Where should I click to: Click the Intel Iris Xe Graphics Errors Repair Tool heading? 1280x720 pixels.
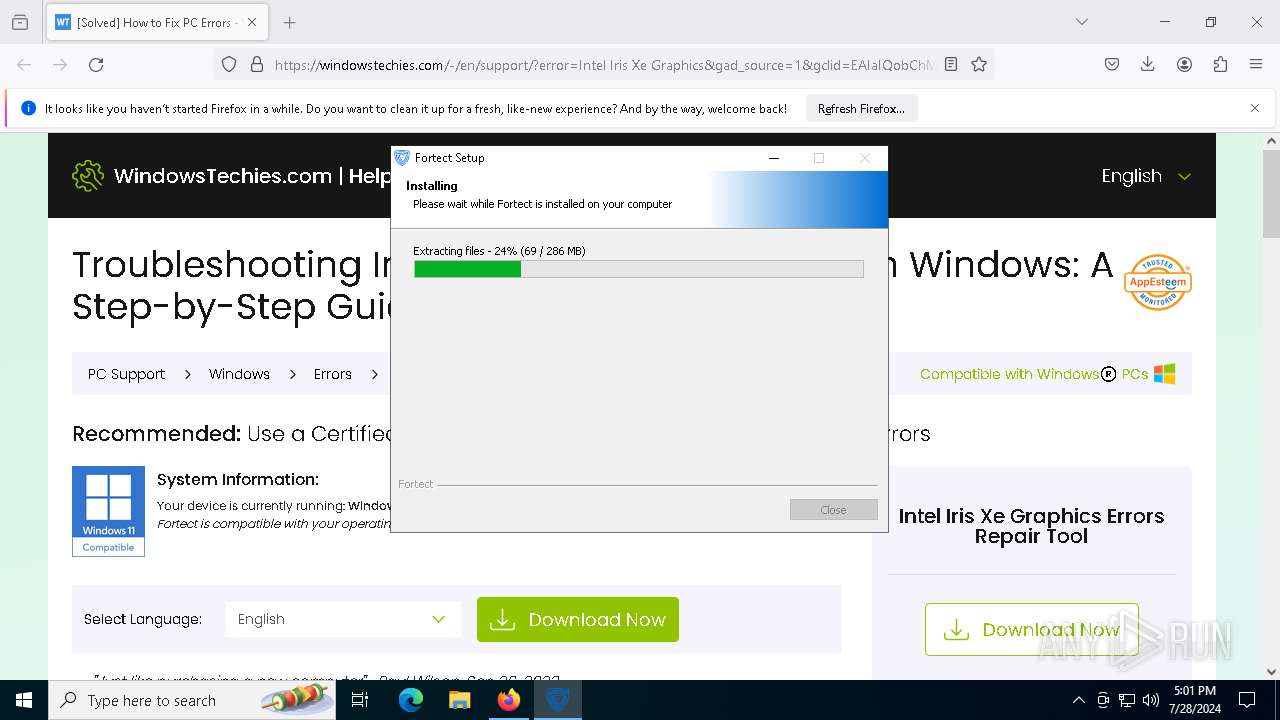(x=1031, y=526)
